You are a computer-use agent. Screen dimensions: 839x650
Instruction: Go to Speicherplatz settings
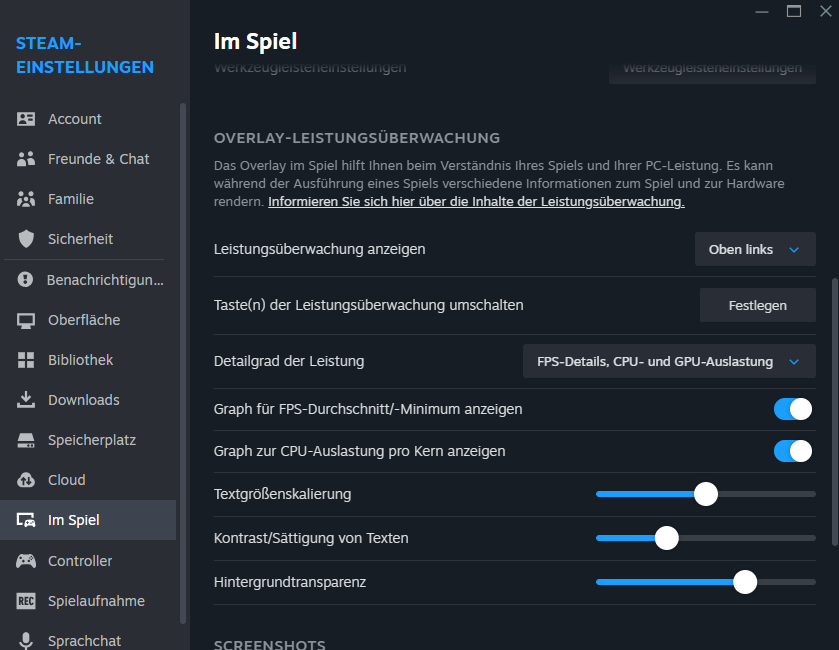(x=91, y=440)
